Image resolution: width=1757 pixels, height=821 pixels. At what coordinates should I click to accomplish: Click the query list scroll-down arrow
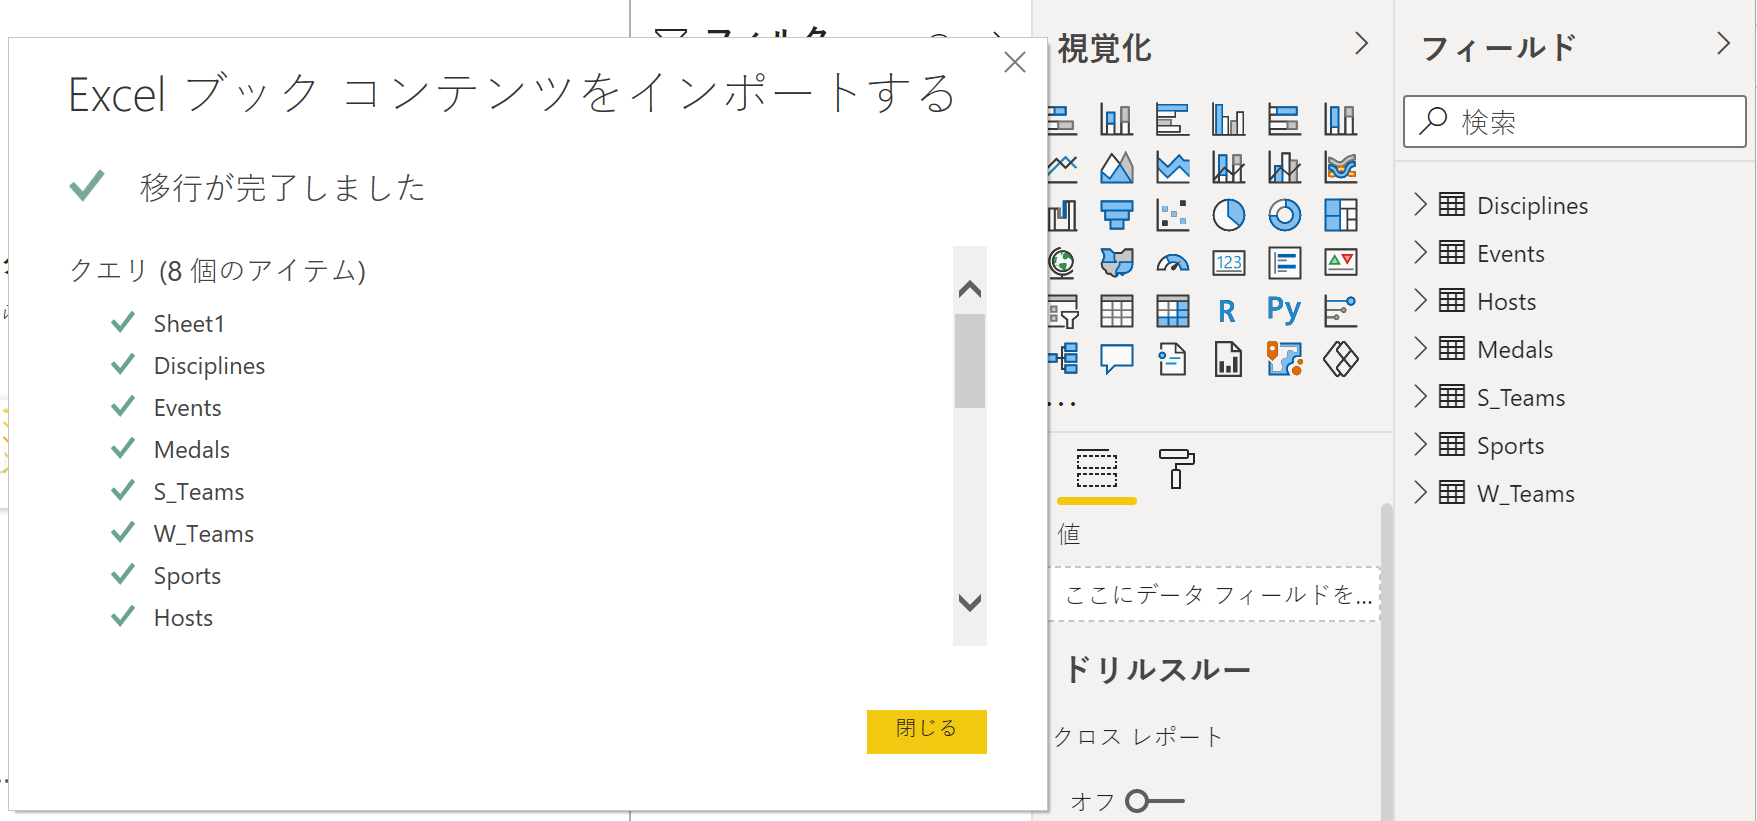click(x=970, y=603)
